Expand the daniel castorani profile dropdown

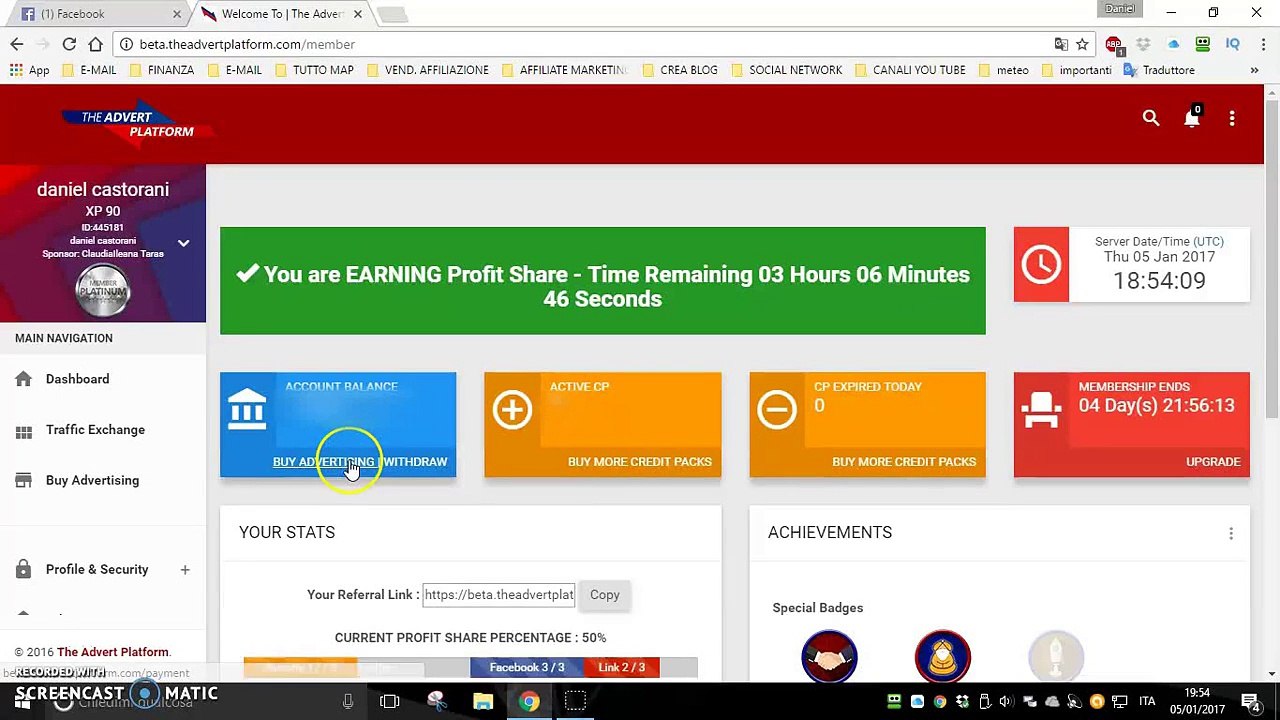point(183,243)
